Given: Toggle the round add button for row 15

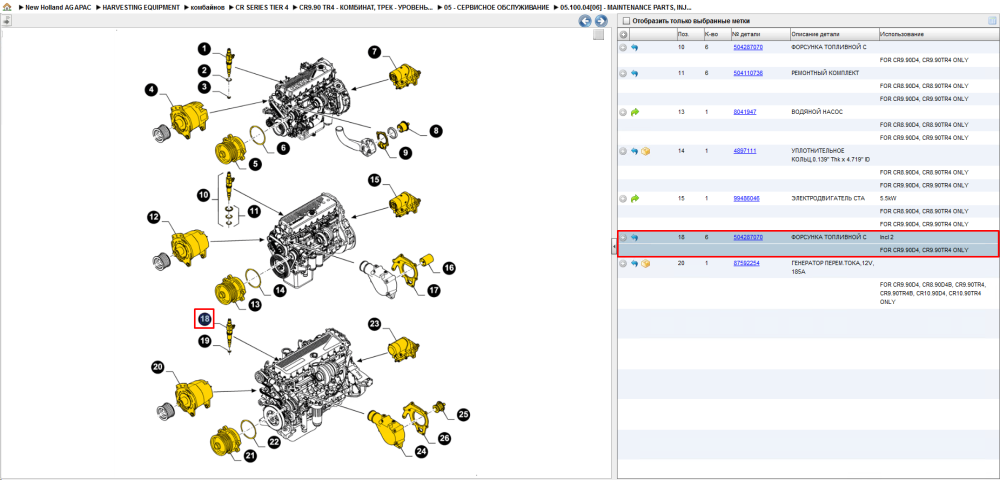Looking at the screenshot, I should tap(623, 199).
